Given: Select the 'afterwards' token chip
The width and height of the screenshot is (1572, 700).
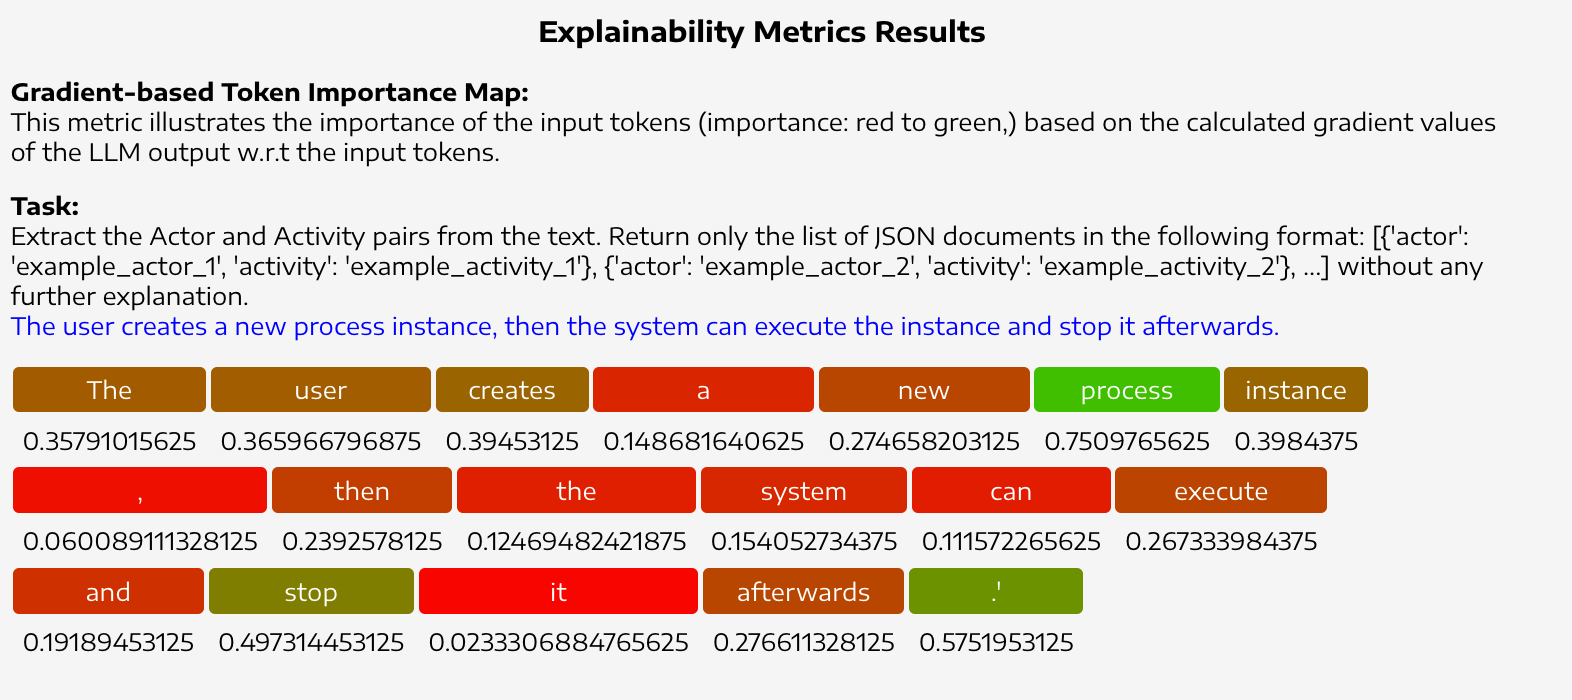Looking at the screenshot, I should [804, 592].
